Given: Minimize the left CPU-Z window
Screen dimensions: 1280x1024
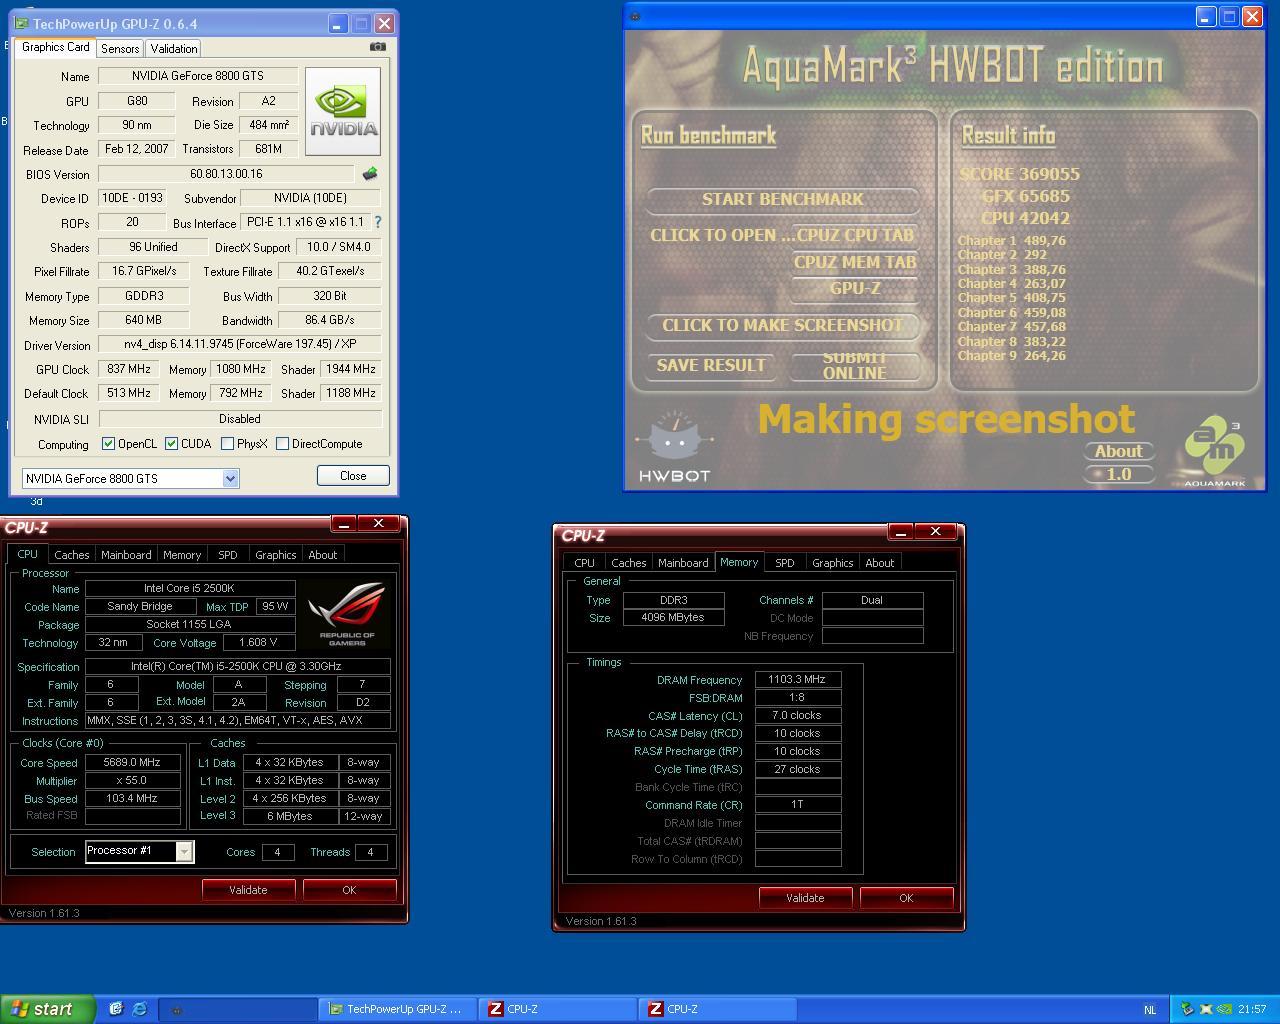Looking at the screenshot, I should [x=344, y=523].
